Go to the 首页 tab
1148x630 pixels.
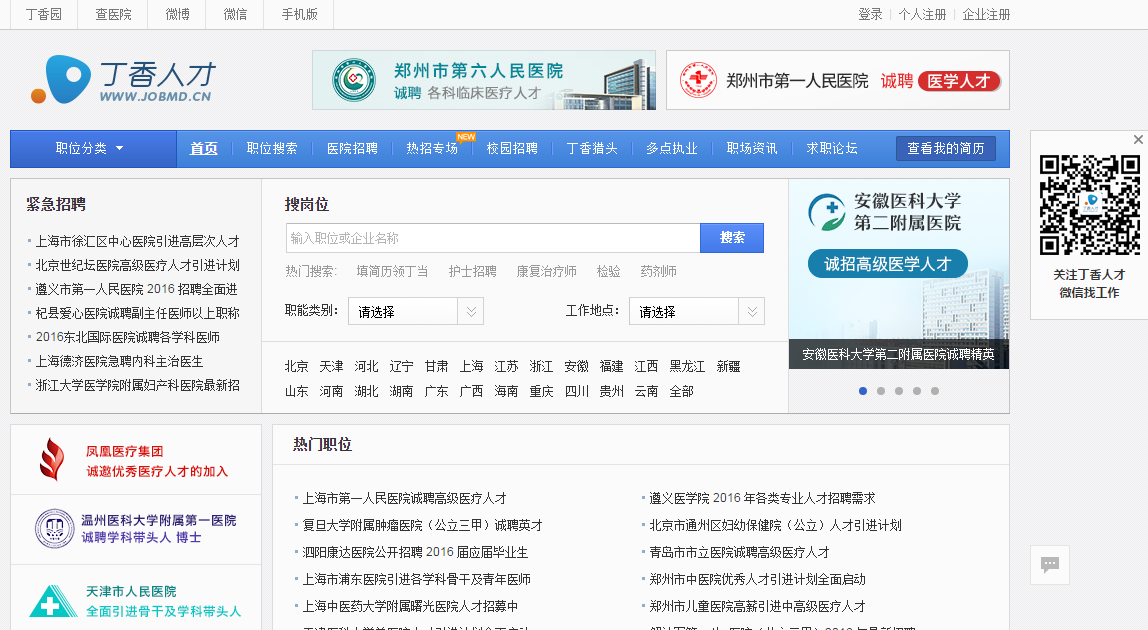pyautogui.click(x=204, y=149)
